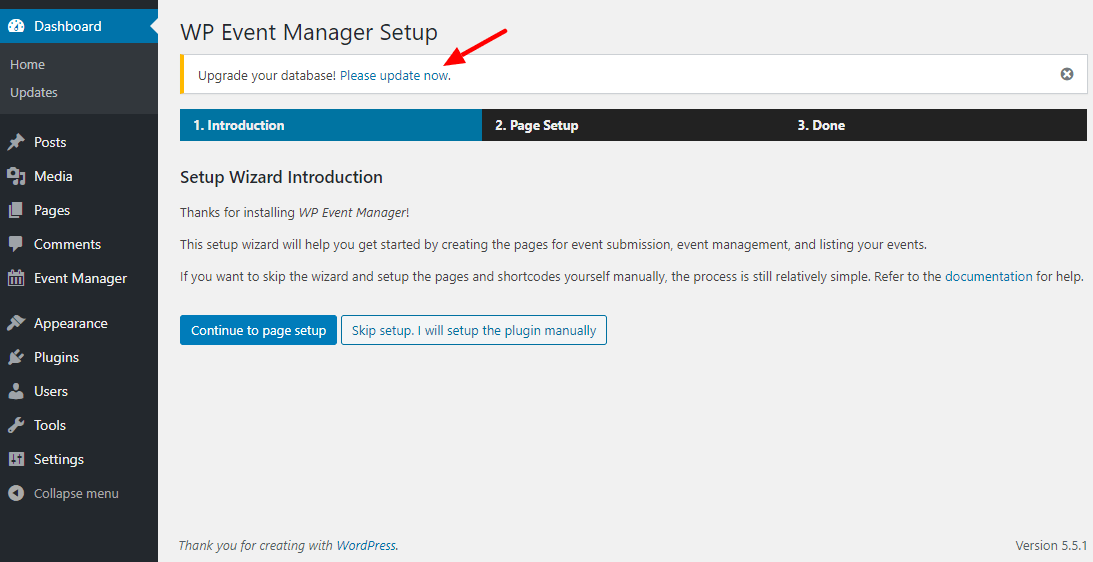Open Event Manager calendar icon
1093x562 pixels.
16,278
